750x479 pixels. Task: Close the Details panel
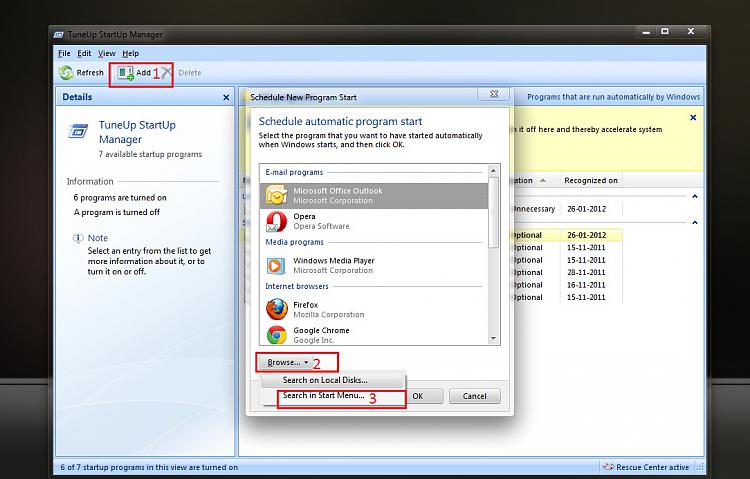click(226, 98)
